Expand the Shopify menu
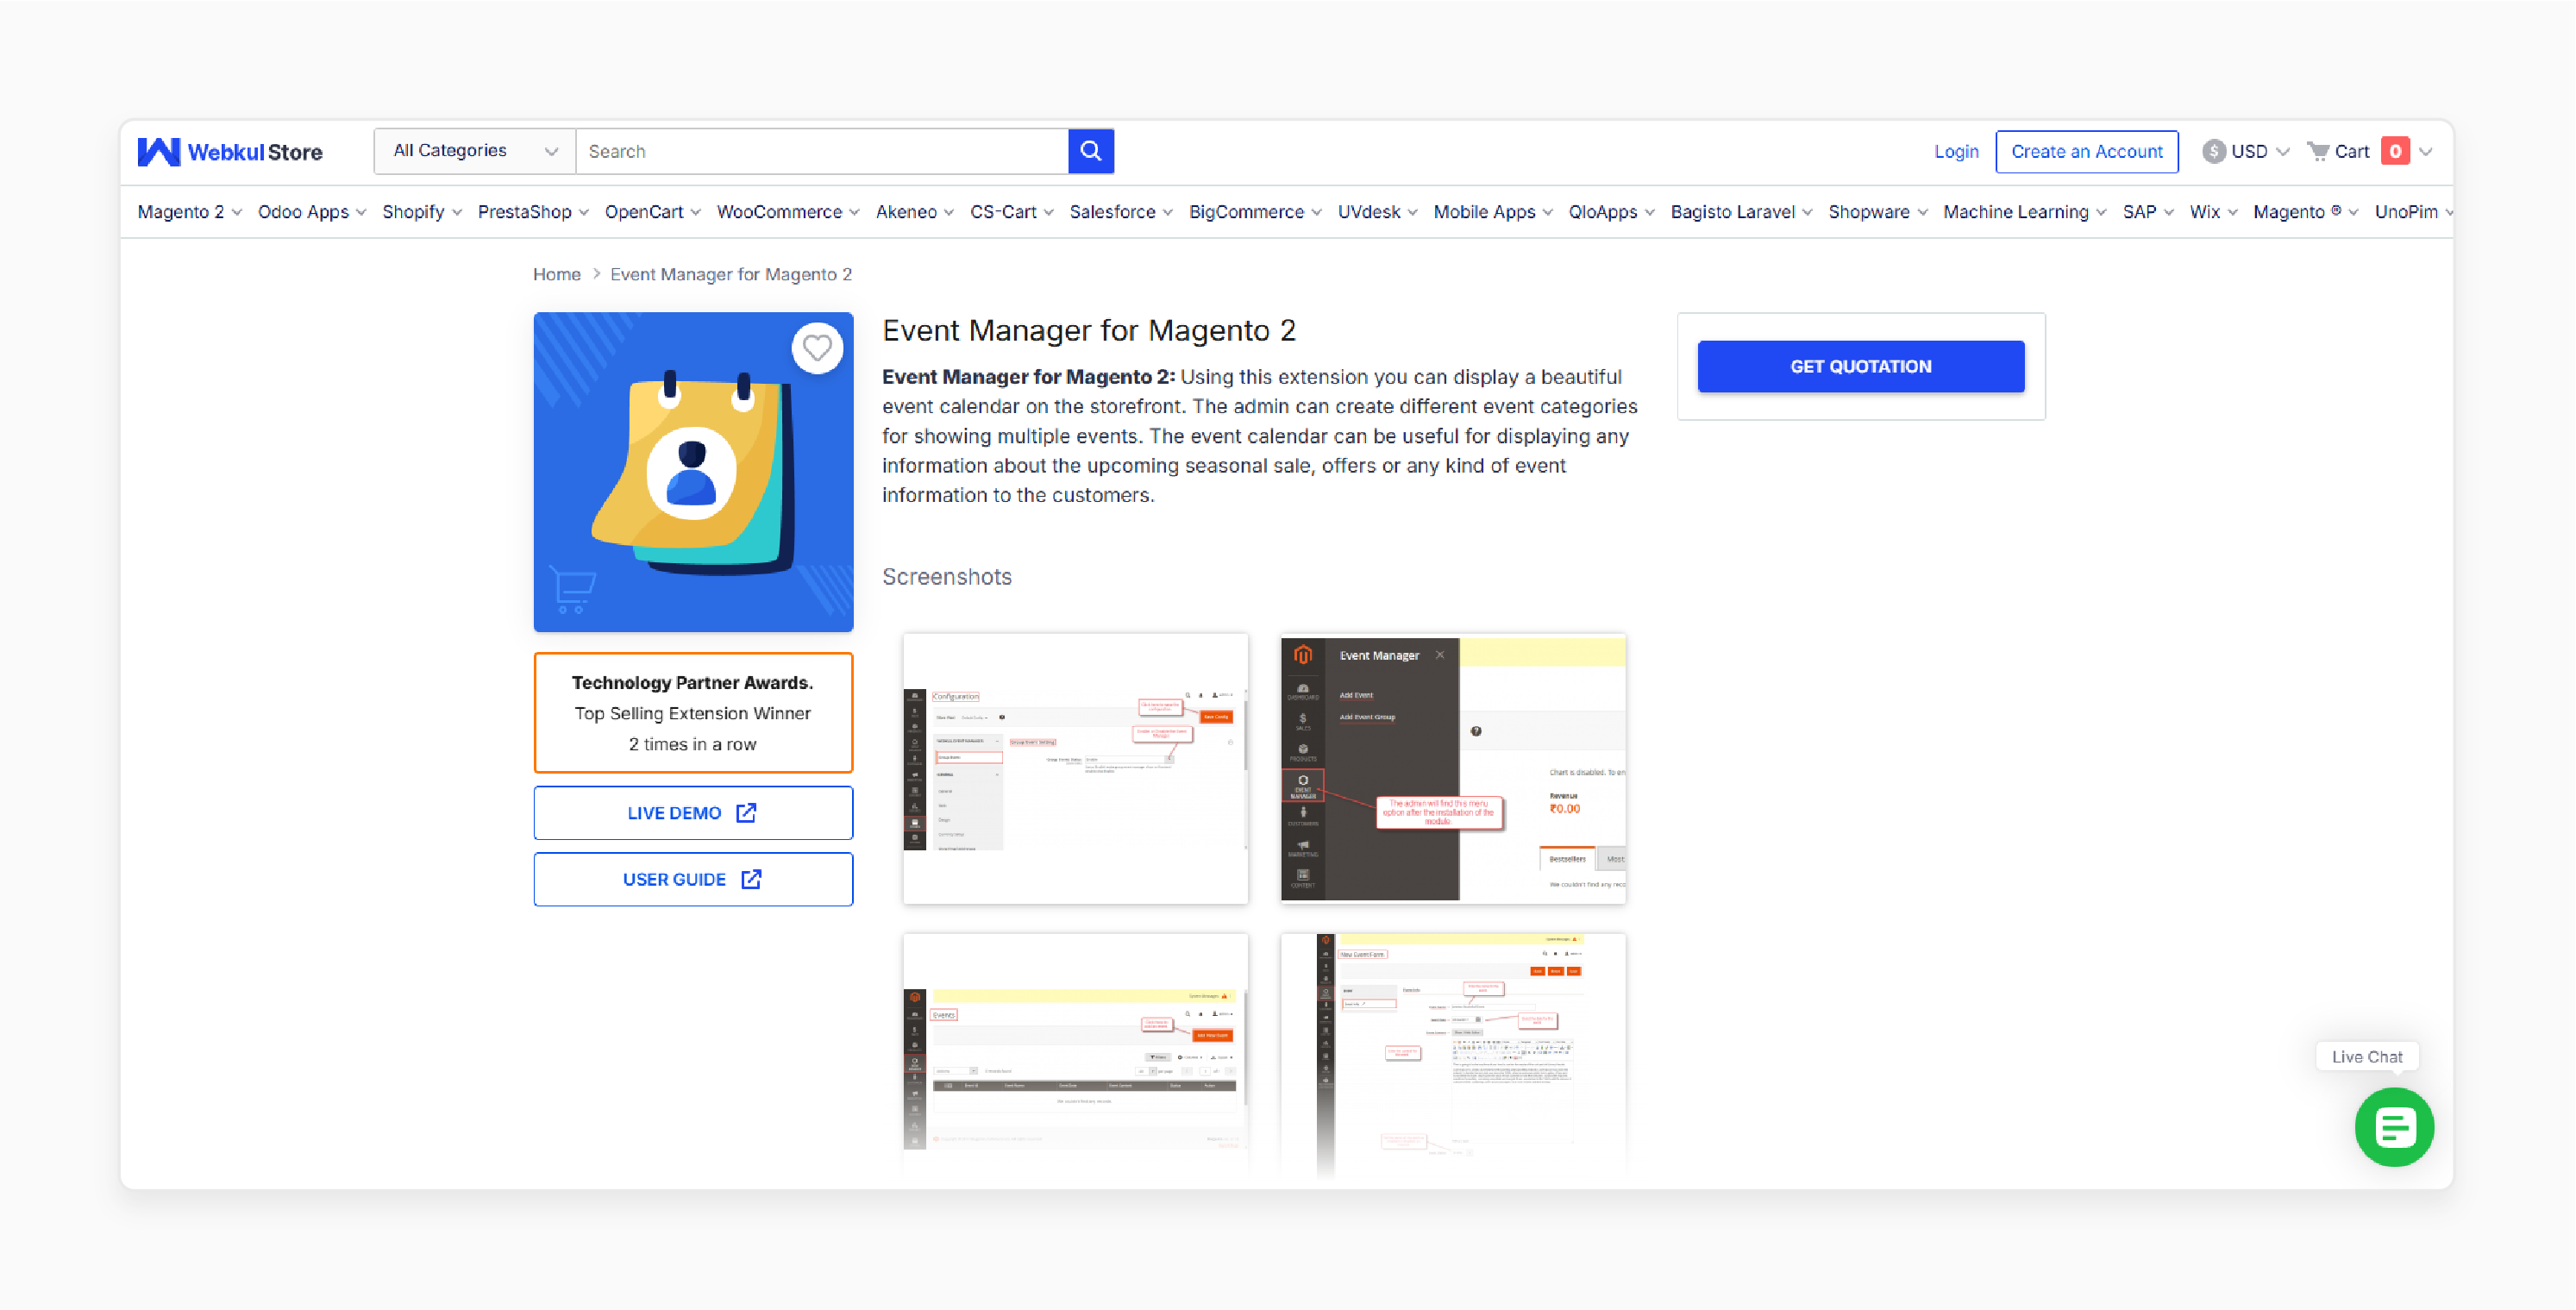 tap(422, 212)
